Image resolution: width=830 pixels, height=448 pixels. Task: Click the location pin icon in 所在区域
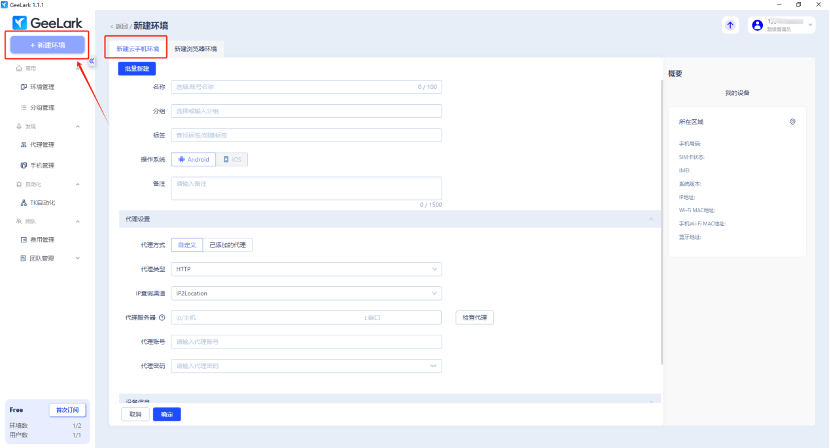(x=792, y=122)
